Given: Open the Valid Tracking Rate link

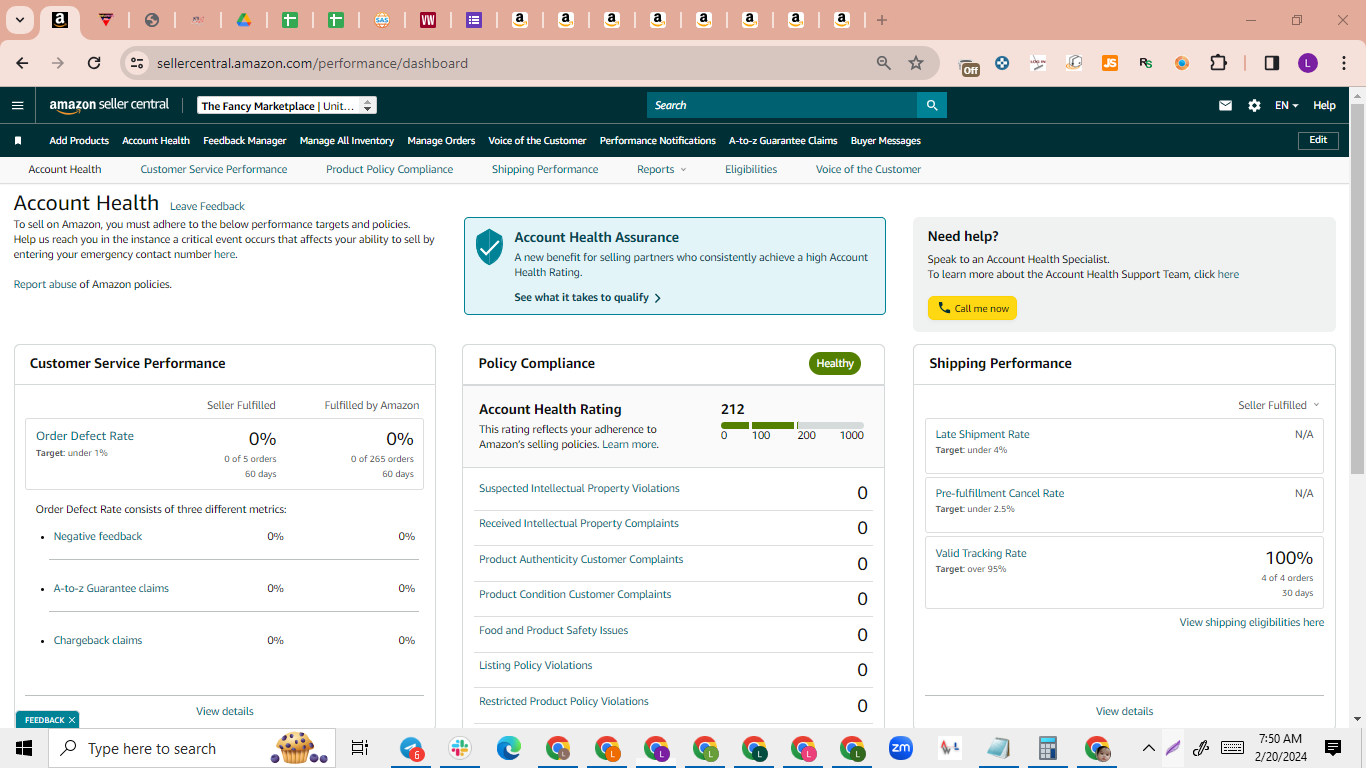Looking at the screenshot, I should click(x=981, y=554).
